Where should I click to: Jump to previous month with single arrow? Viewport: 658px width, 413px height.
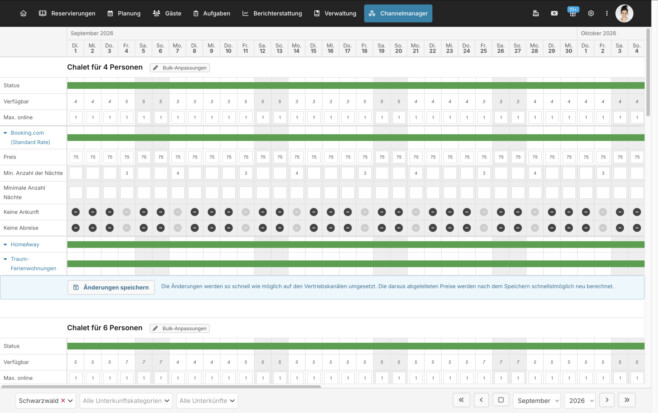click(x=481, y=400)
